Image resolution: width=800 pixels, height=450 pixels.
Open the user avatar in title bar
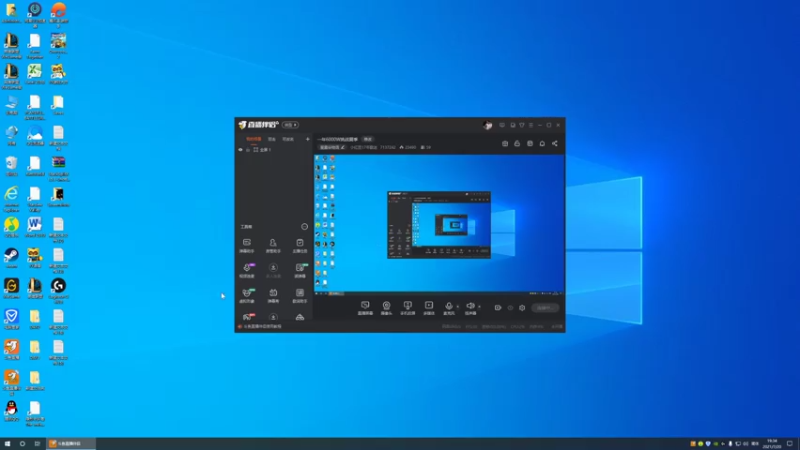click(487, 125)
